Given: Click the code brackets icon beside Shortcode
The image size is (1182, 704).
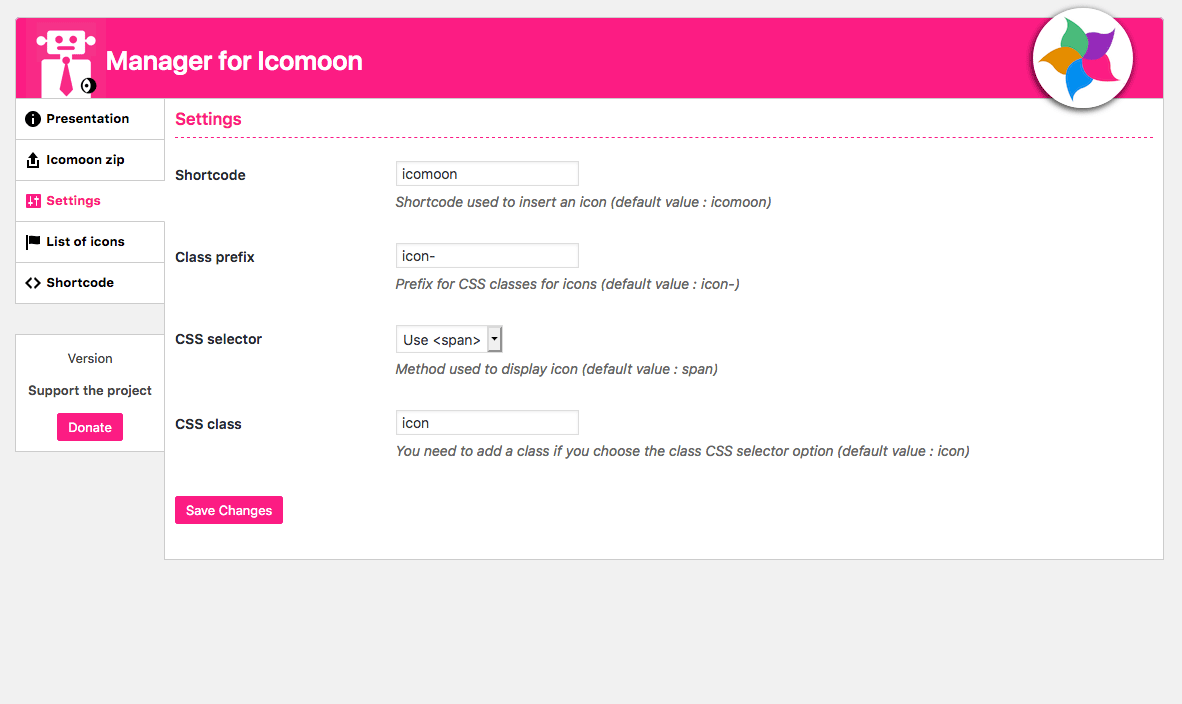Looking at the screenshot, I should [33, 283].
